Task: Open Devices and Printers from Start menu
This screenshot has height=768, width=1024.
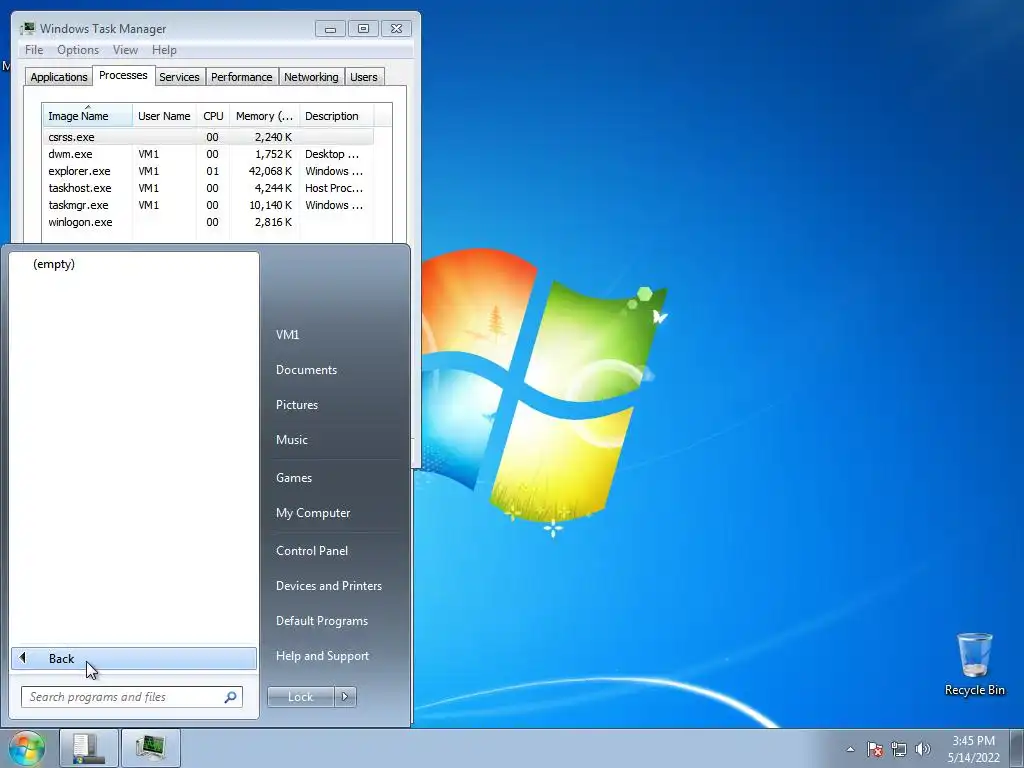Action: click(x=329, y=586)
